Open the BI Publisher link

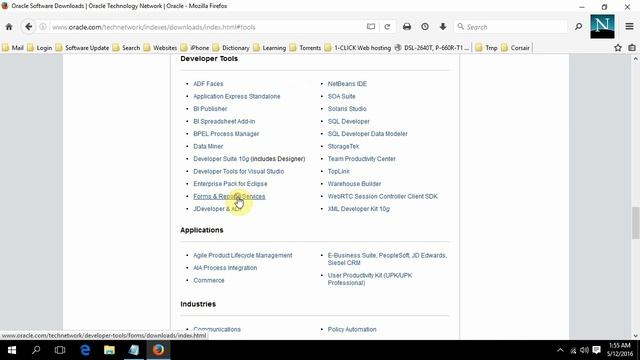coord(210,109)
